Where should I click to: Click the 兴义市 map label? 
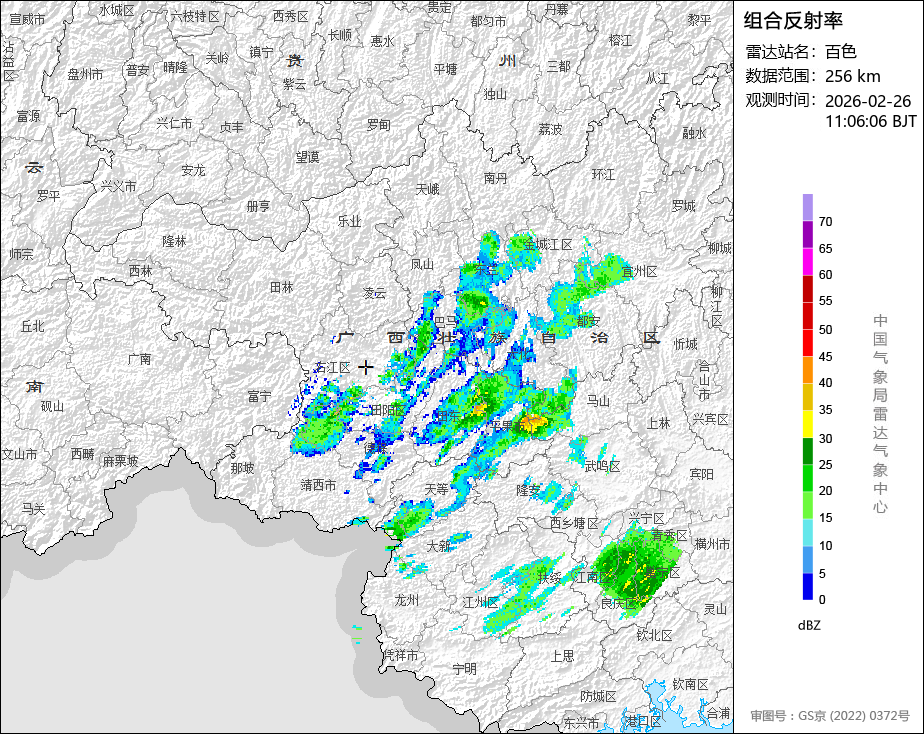click(x=118, y=186)
